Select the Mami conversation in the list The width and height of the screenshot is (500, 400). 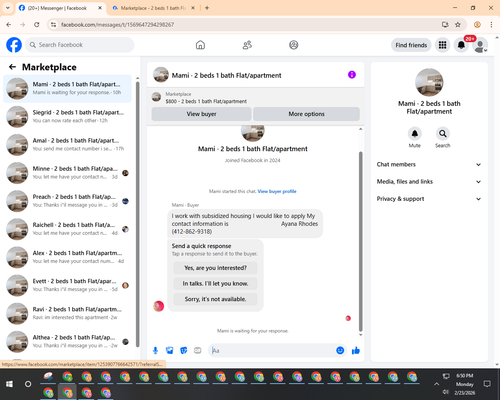pyautogui.click(x=68, y=89)
